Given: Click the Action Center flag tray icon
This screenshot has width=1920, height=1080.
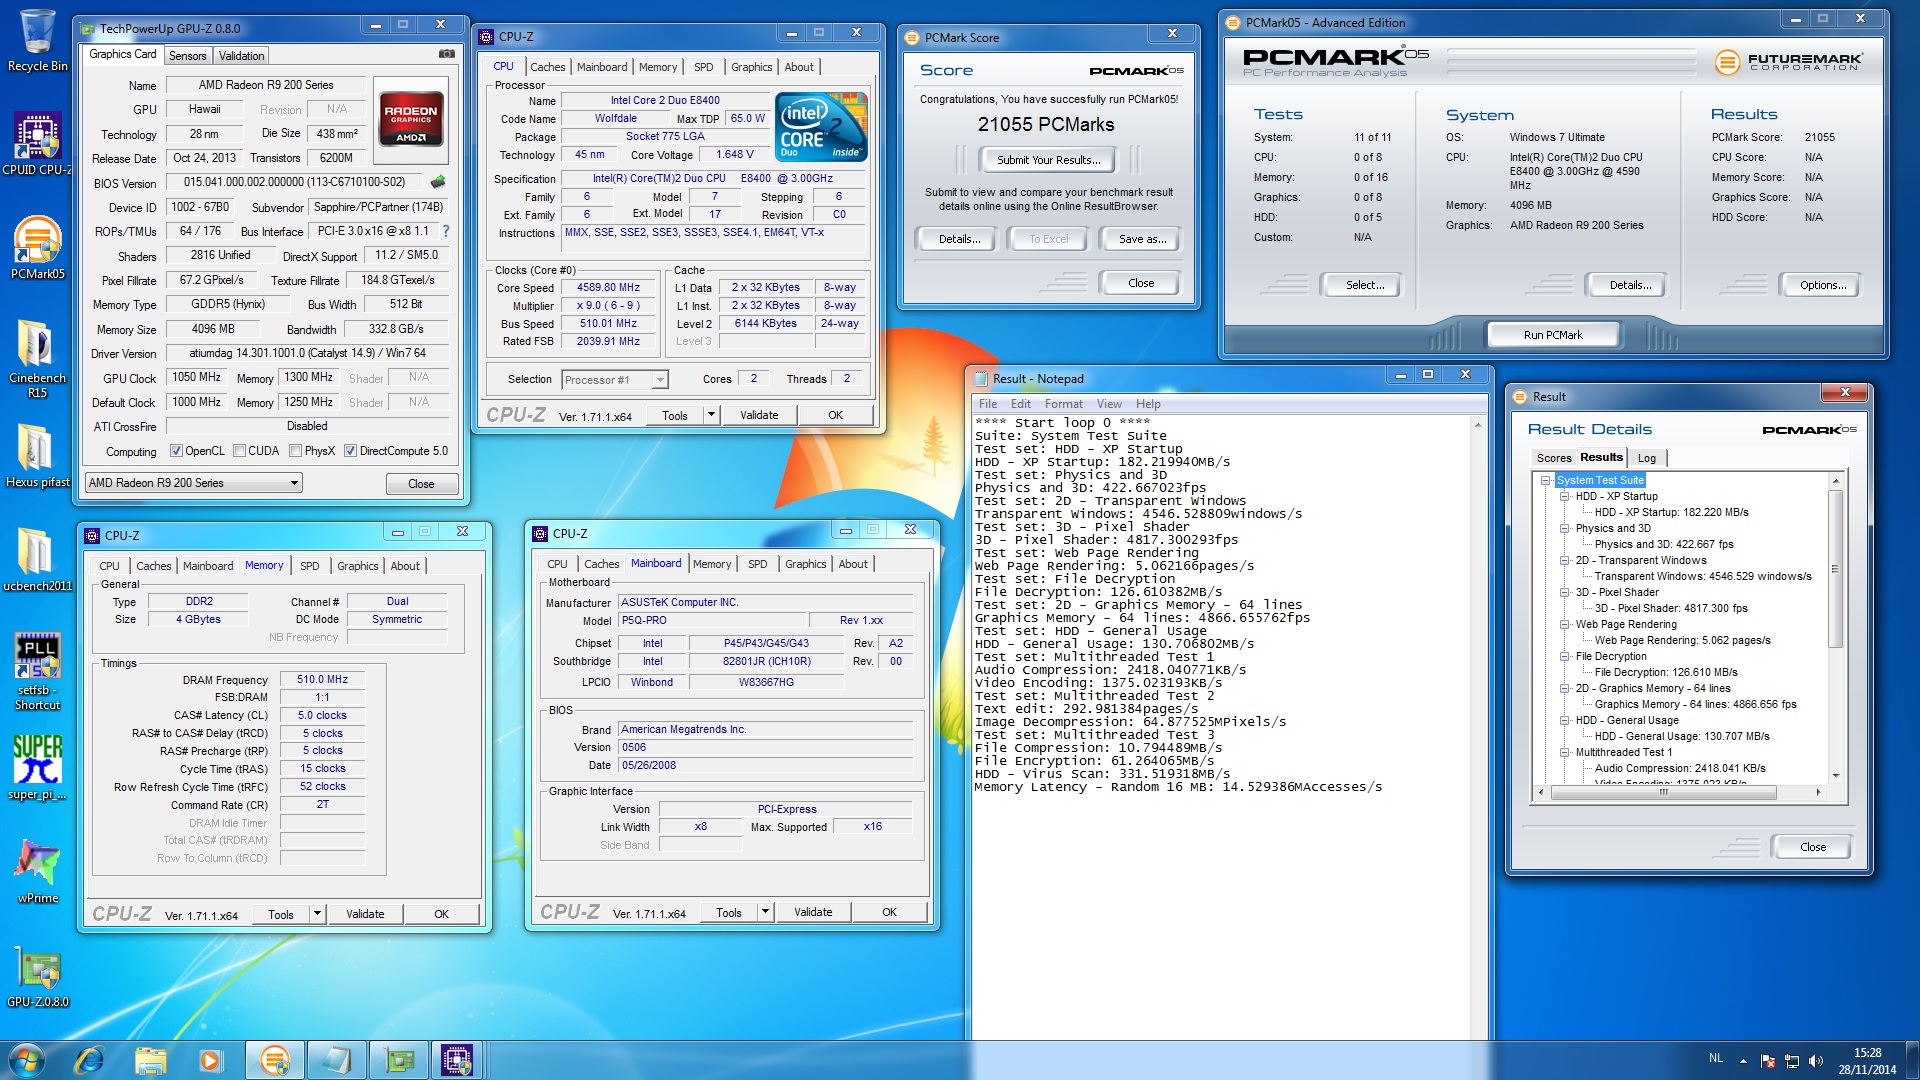Looking at the screenshot, I should 1768,1061.
